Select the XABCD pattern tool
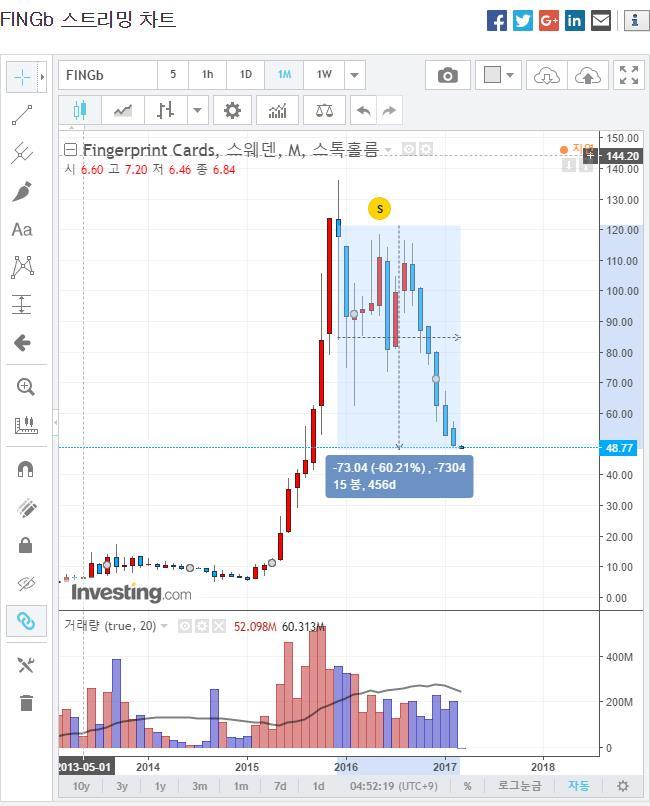The height and width of the screenshot is (806, 650). pyautogui.click(x=22, y=267)
